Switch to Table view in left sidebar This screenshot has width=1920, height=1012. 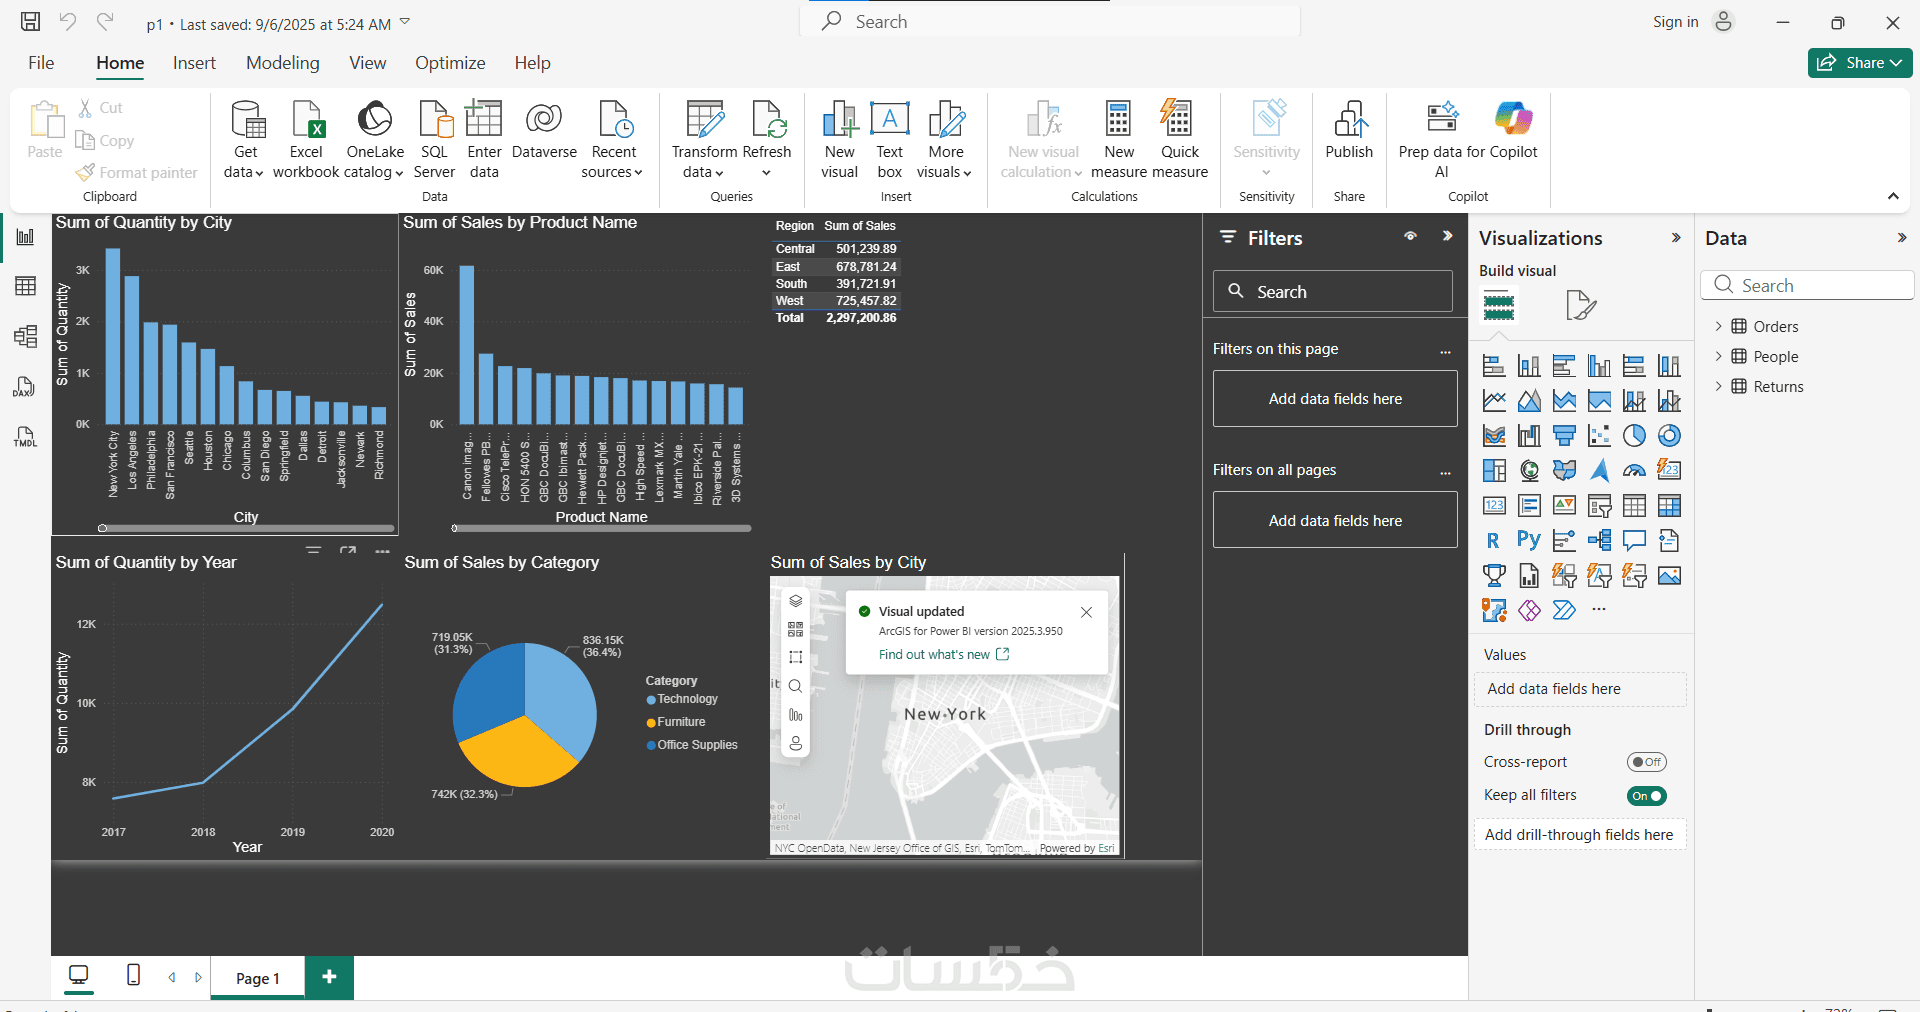tap(26, 286)
